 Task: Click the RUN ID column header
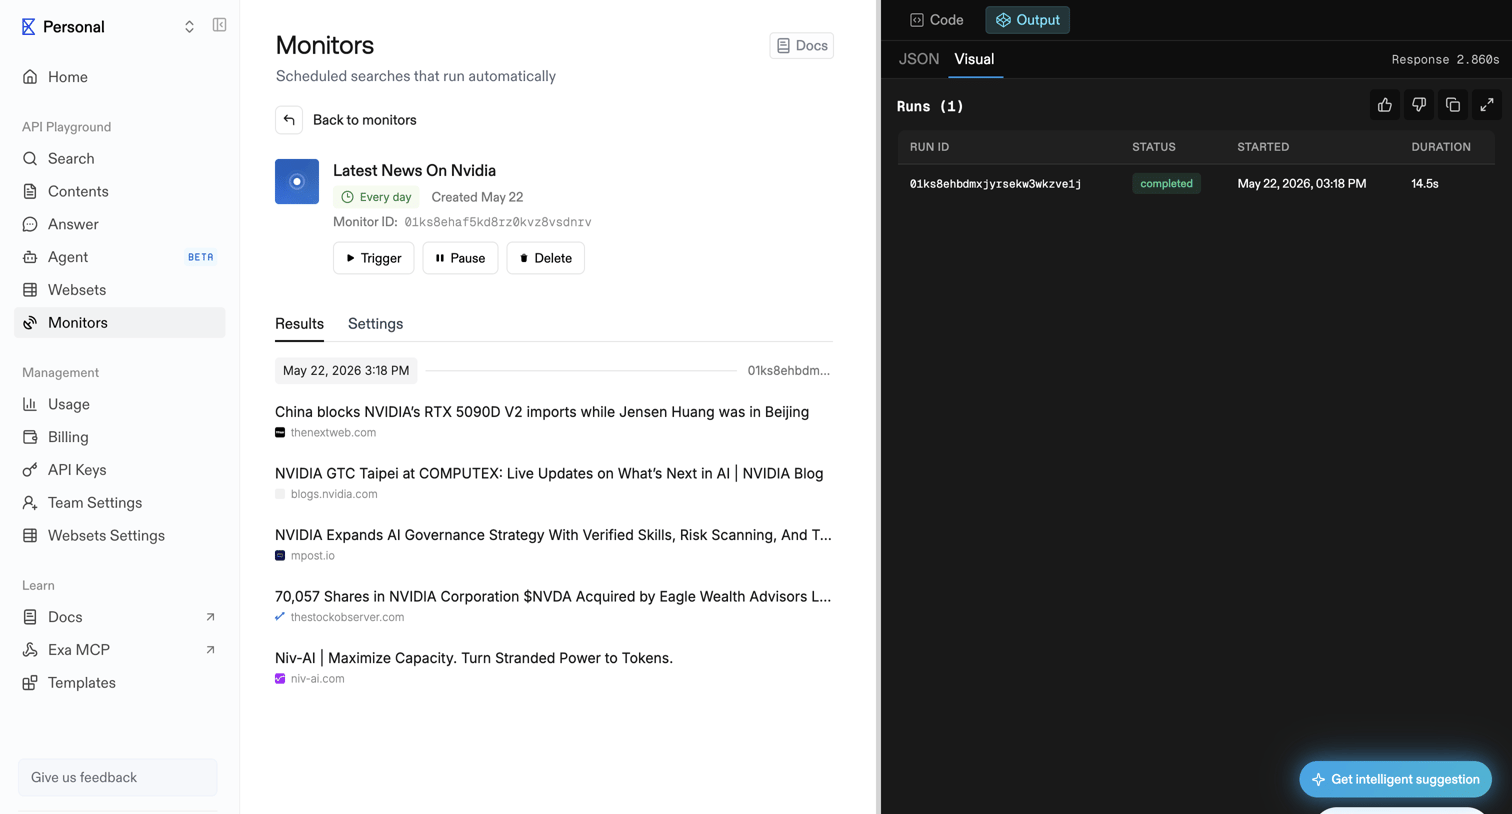click(x=929, y=147)
